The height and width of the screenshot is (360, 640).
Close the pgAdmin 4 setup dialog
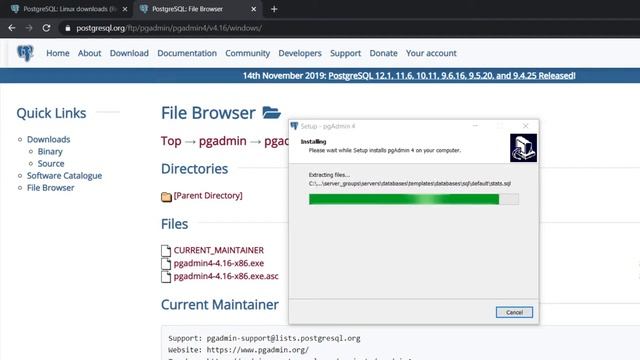tap(525, 126)
